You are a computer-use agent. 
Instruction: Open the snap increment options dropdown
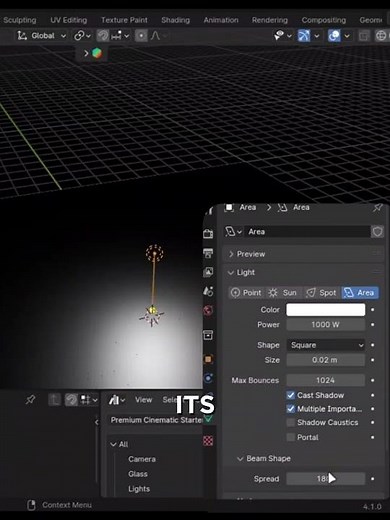click(x=119, y=36)
